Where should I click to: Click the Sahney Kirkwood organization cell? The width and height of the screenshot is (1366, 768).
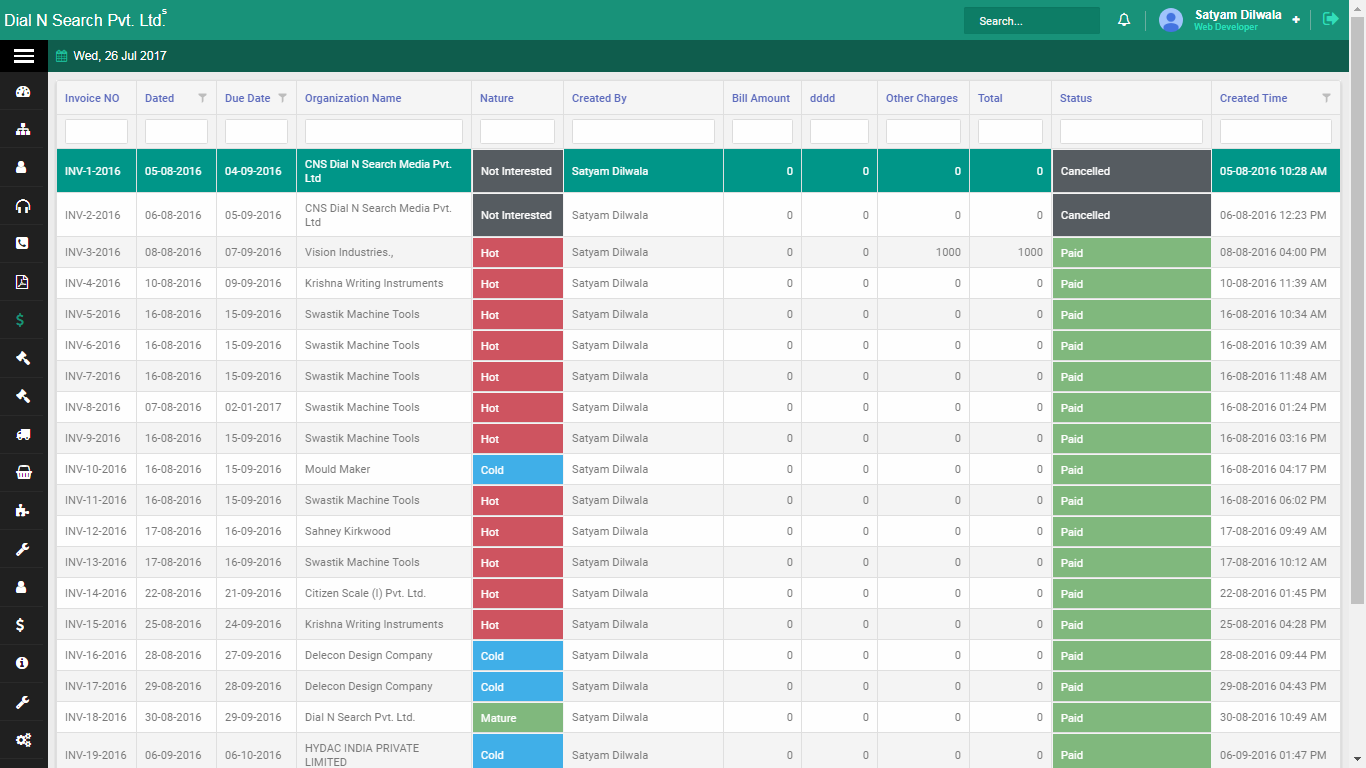(x=384, y=532)
